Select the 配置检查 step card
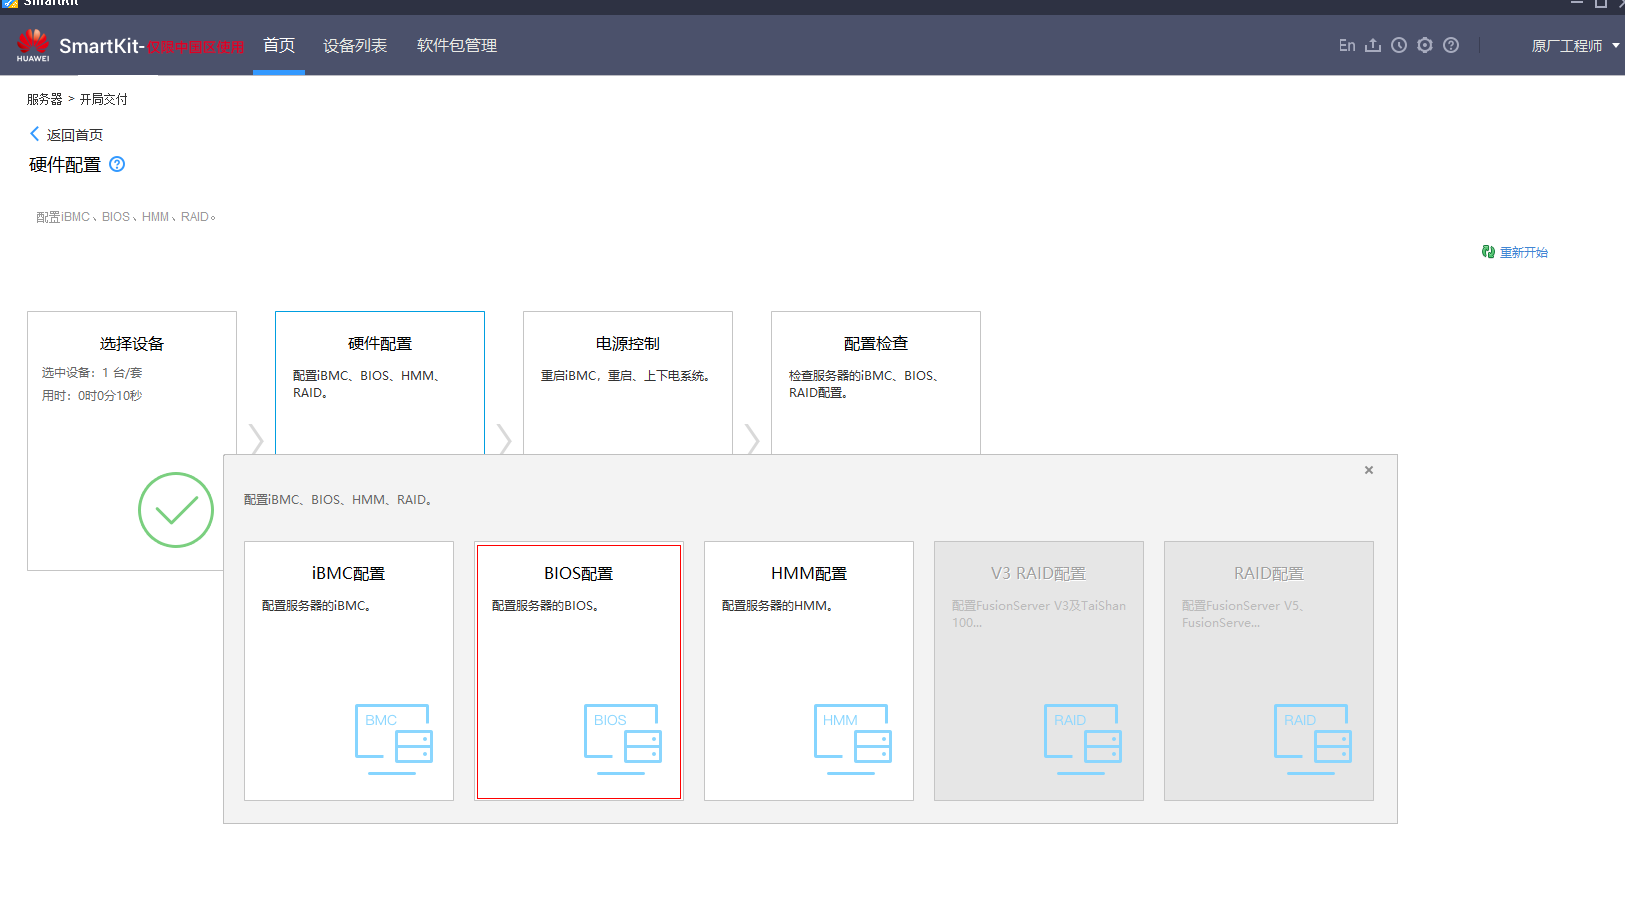The height and width of the screenshot is (902, 1625). click(x=876, y=383)
